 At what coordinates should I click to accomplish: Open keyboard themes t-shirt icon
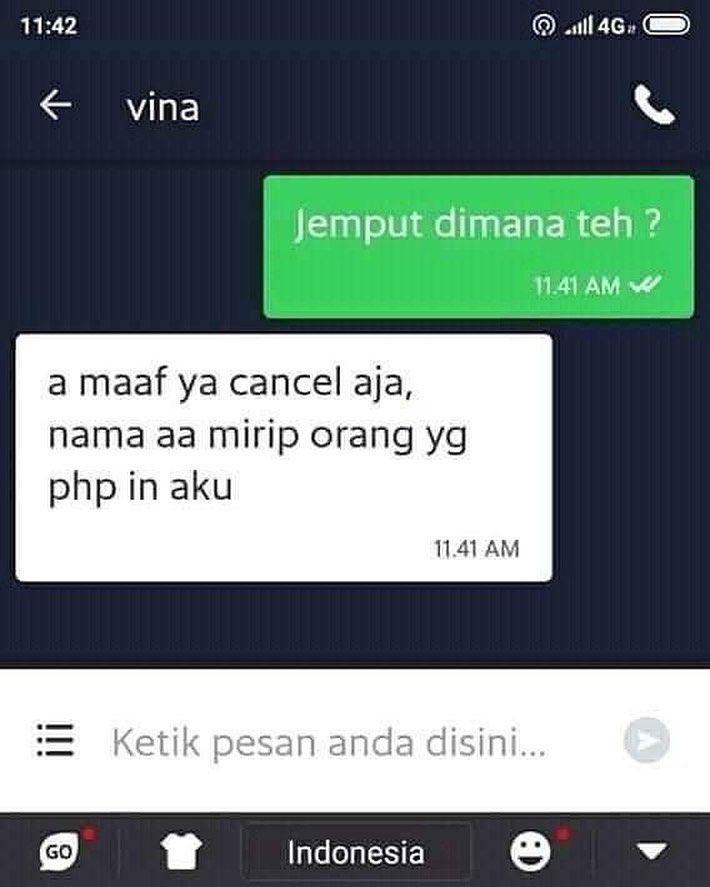click(180, 851)
